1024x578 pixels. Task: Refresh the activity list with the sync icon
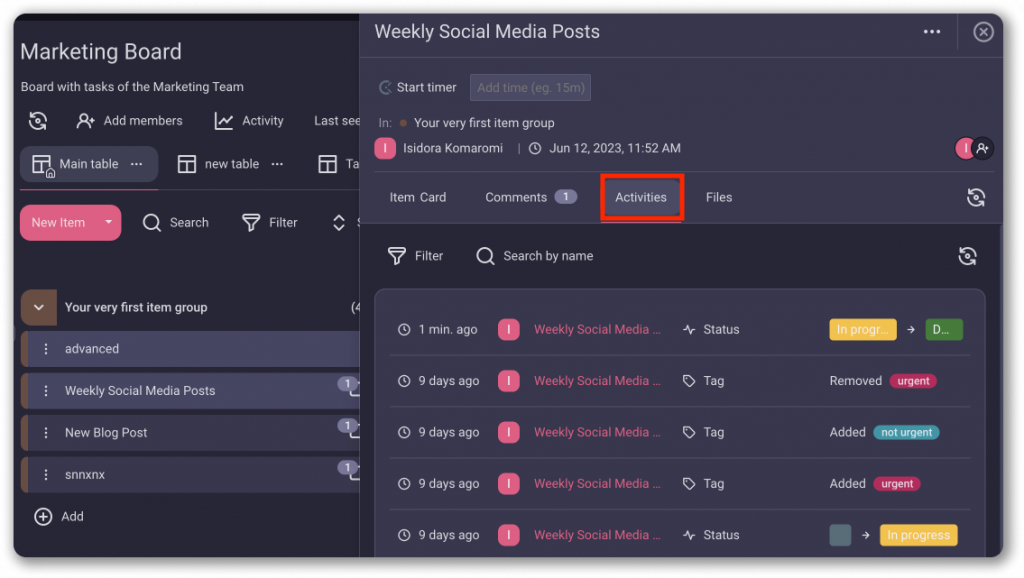click(x=967, y=256)
